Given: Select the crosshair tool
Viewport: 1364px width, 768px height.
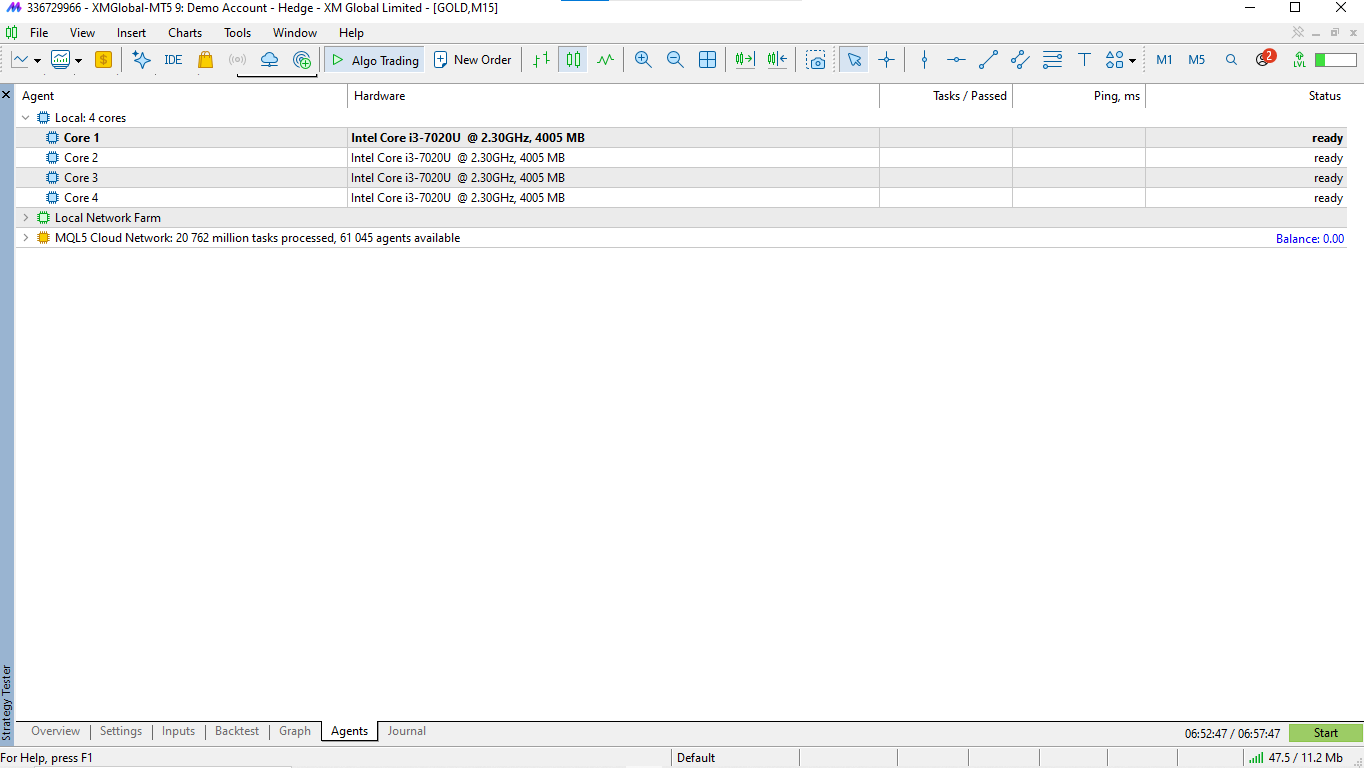Looking at the screenshot, I should (x=886, y=60).
